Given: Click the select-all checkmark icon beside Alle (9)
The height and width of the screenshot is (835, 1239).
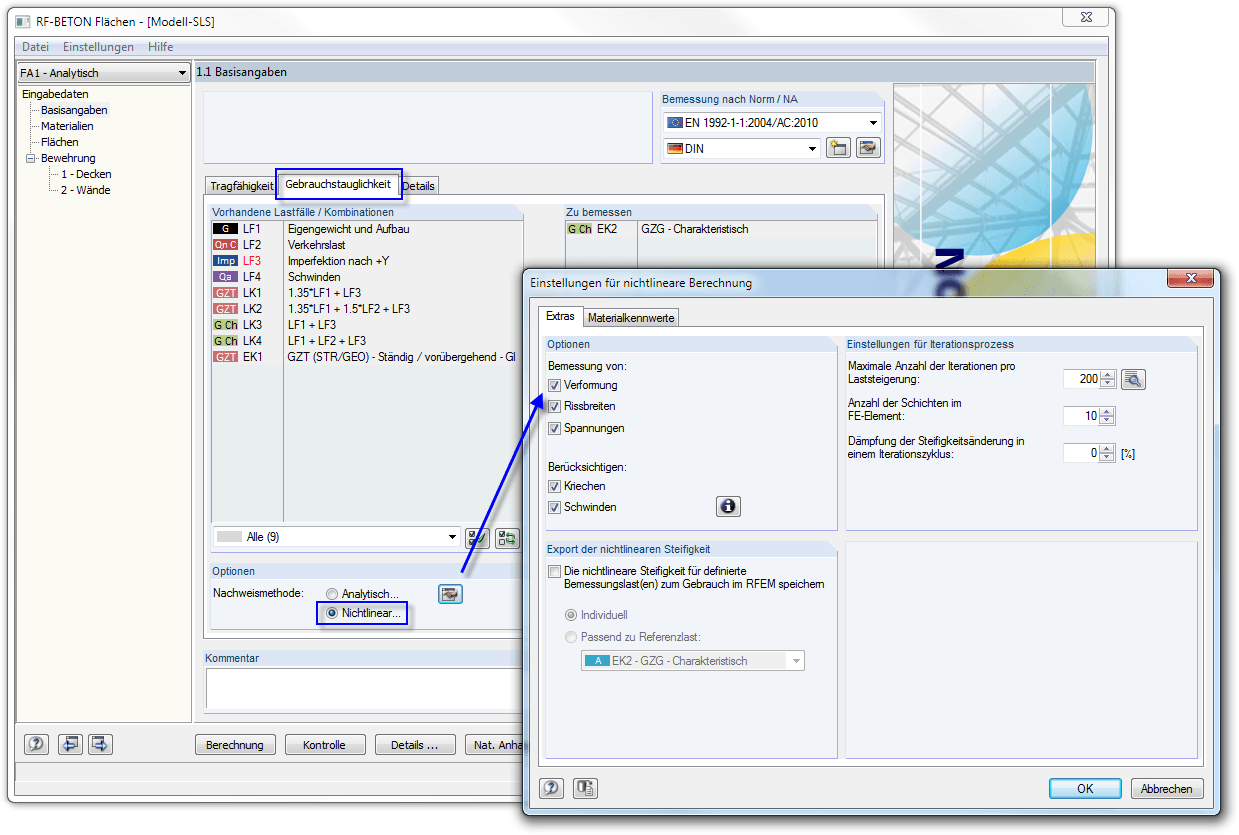Looking at the screenshot, I should tap(477, 537).
